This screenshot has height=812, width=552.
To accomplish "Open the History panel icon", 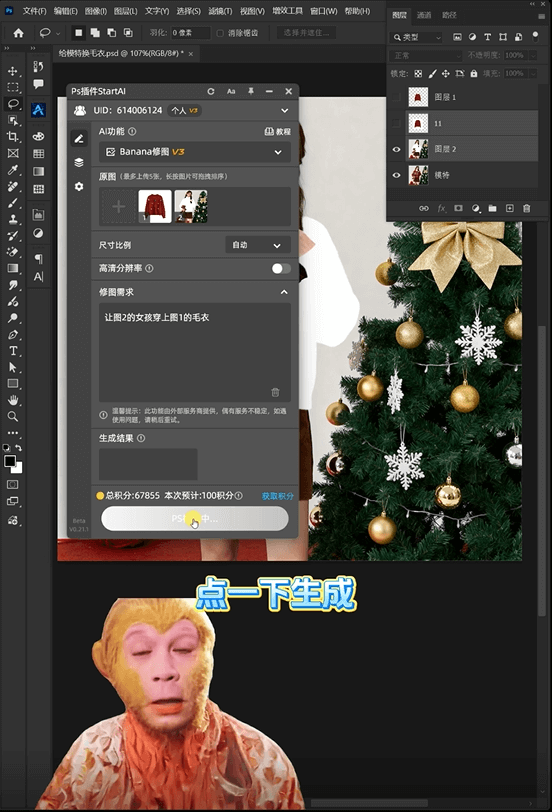I will tap(38, 66).
